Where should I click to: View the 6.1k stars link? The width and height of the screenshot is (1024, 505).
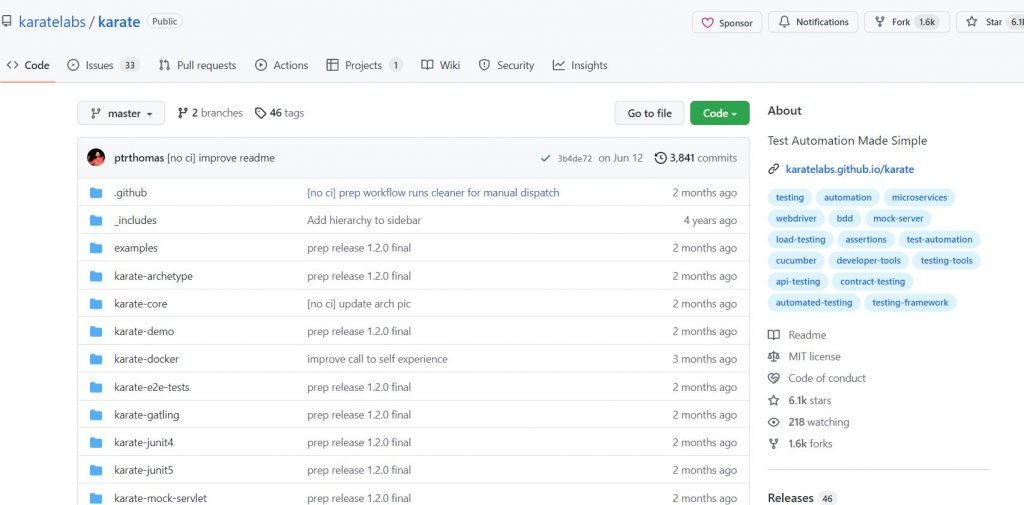coord(800,400)
